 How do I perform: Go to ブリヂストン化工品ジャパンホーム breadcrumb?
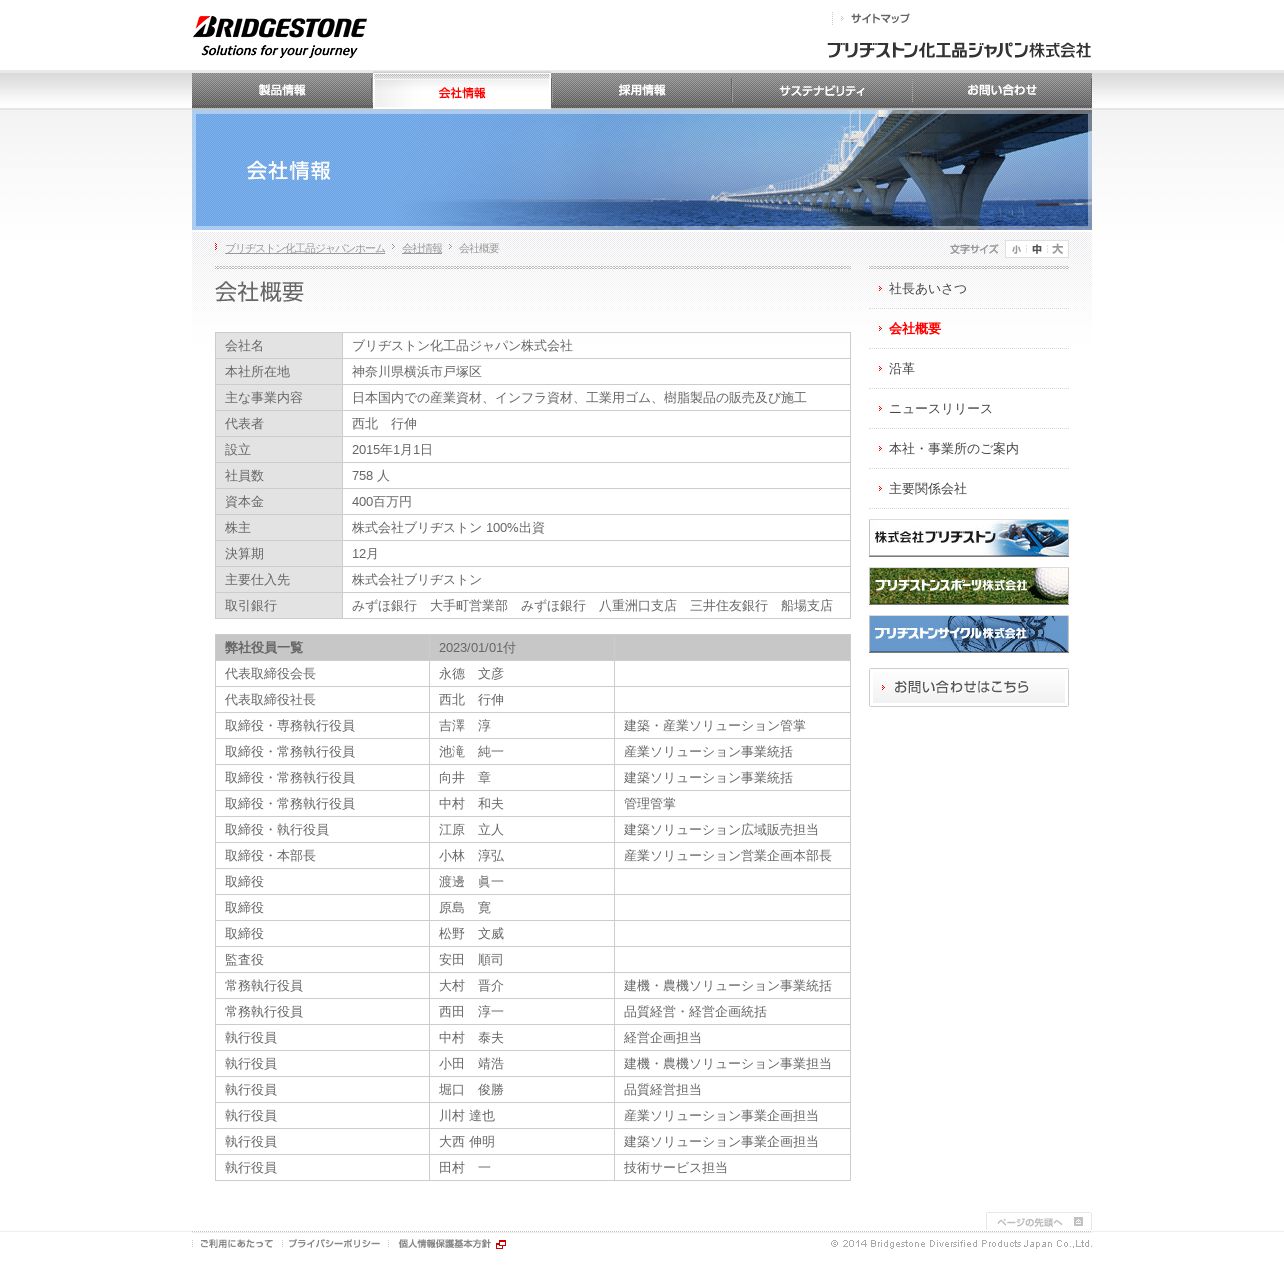tap(305, 248)
